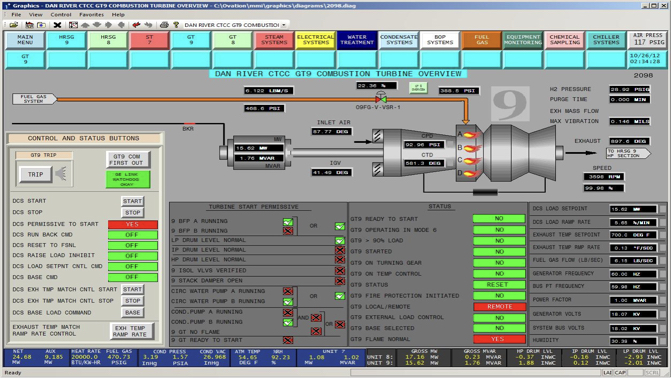Viewport: 671px width, 378px height.
Task: Click the 9 BFP B RUNNING red X indicator
Action: (x=288, y=231)
